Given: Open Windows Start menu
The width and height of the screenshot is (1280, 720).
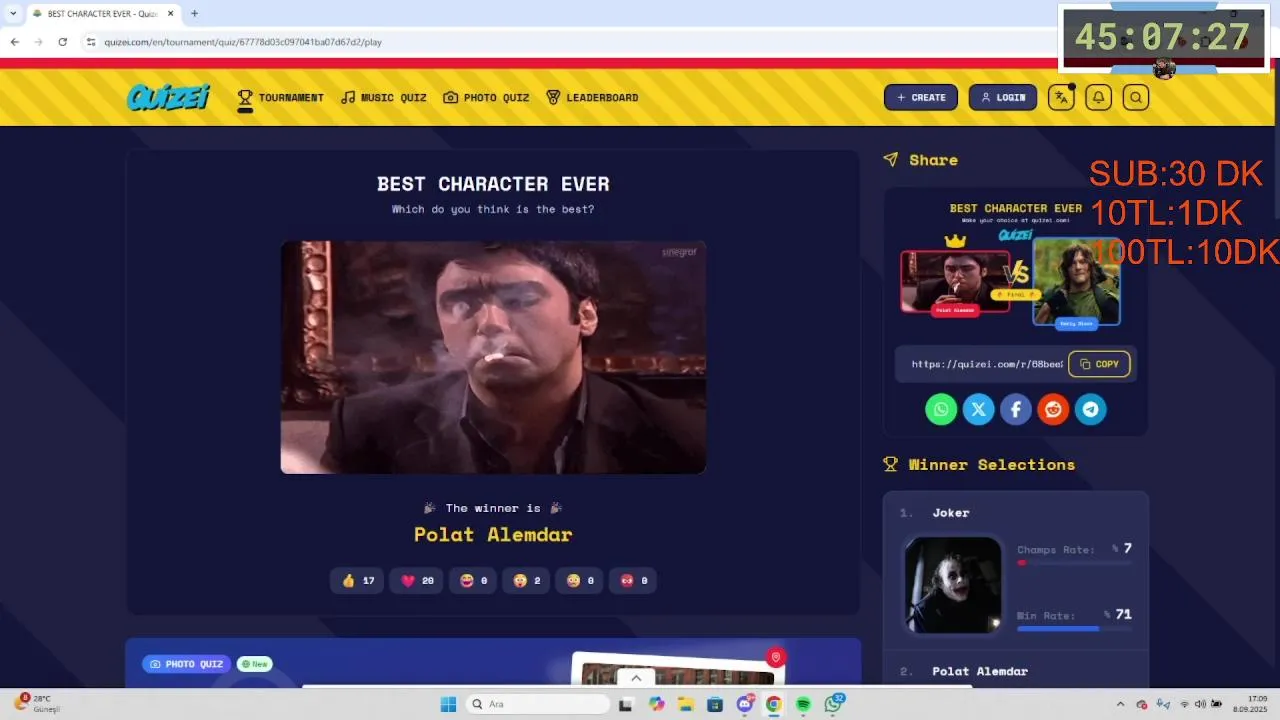Looking at the screenshot, I should point(448,704).
